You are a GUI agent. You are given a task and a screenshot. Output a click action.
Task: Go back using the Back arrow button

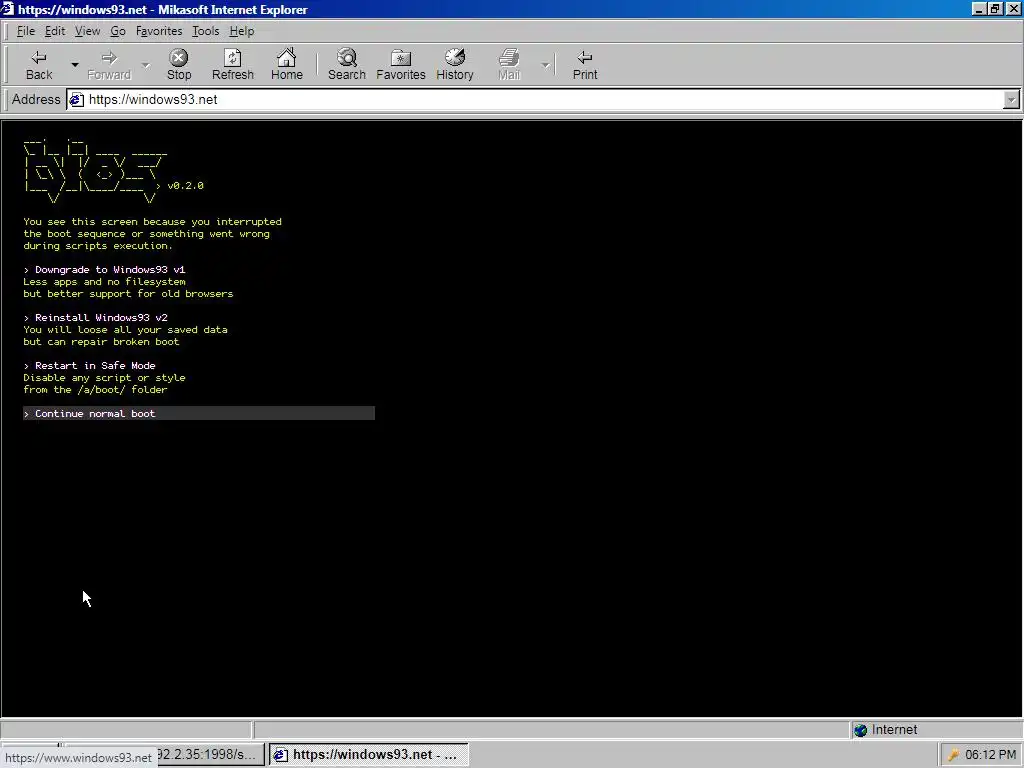tap(39, 65)
